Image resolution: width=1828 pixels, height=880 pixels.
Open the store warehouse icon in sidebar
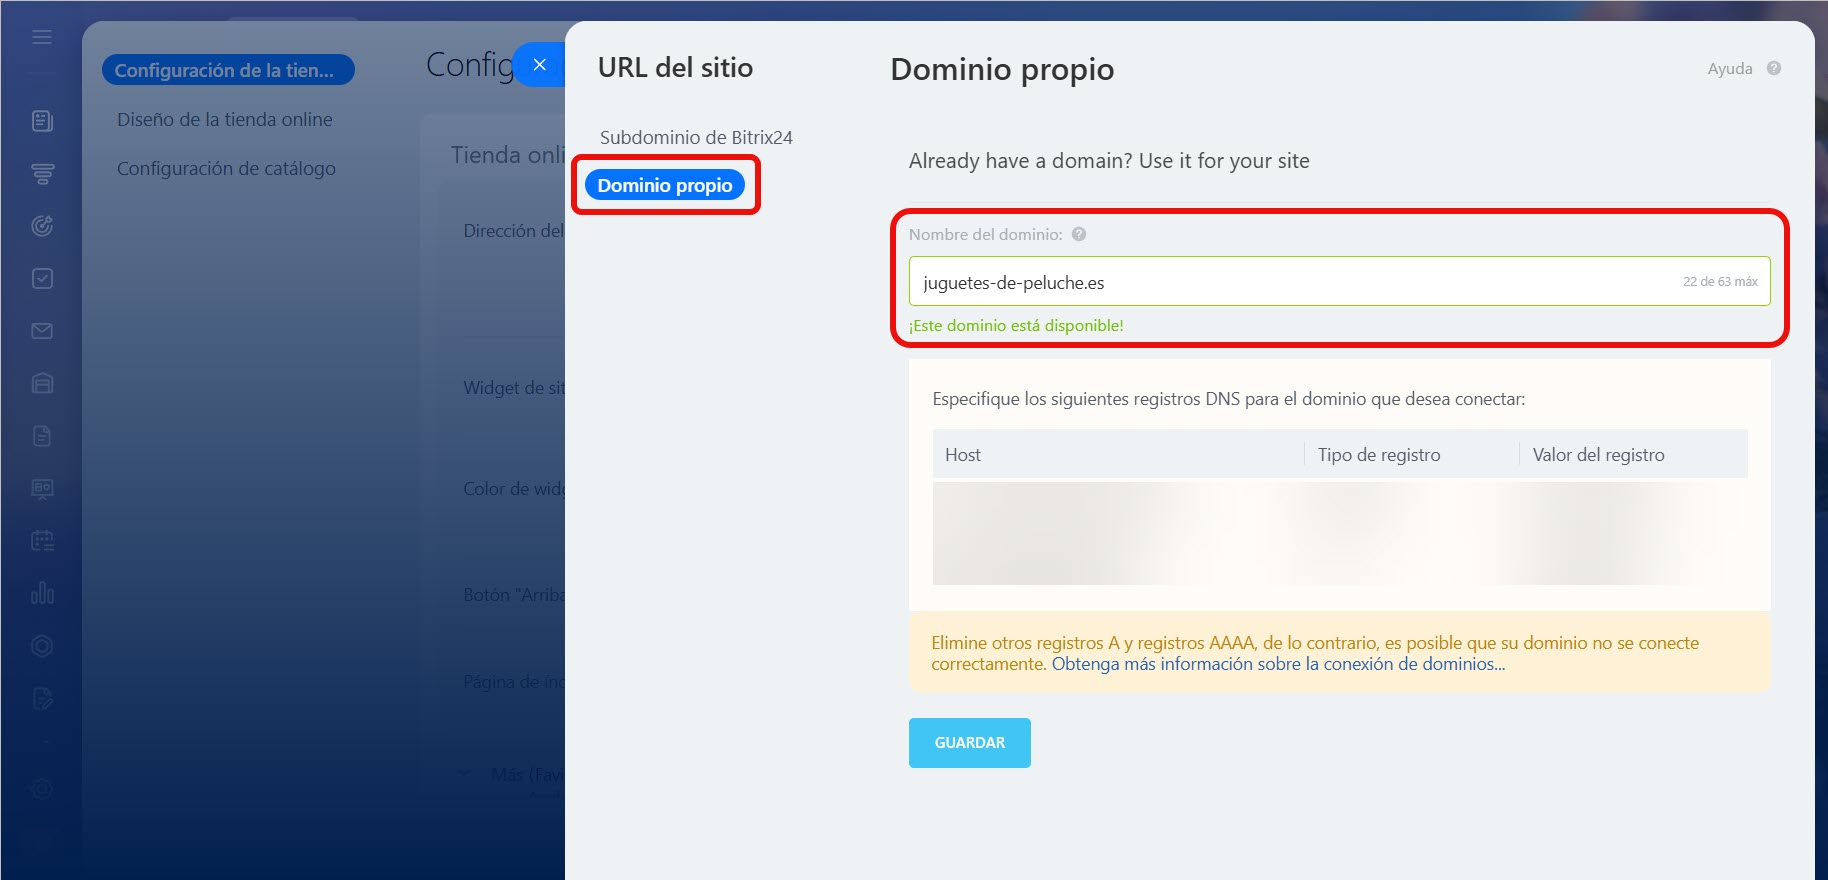42,384
